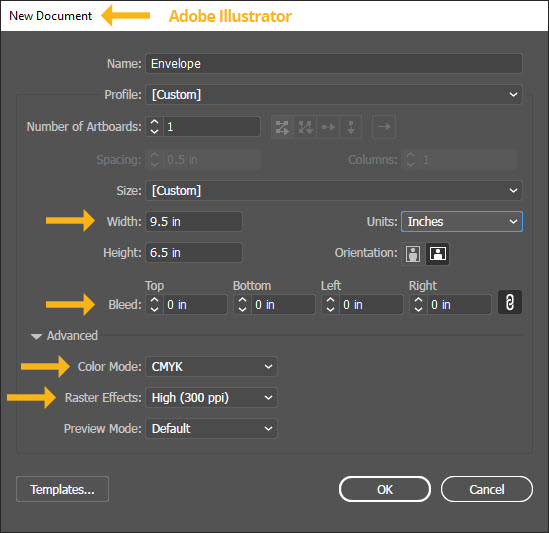Open the Units dropdown showing Inches
This screenshot has width=549, height=533.
click(462, 221)
